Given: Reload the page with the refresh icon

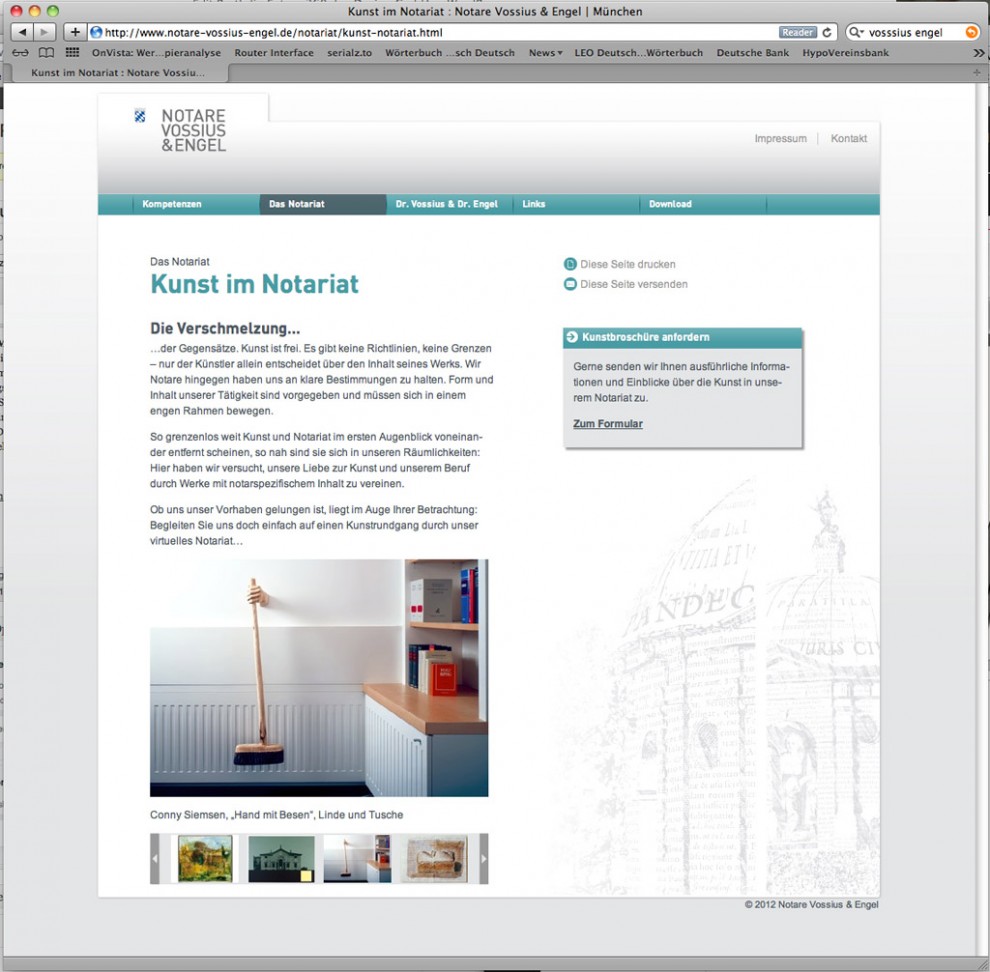Looking at the screenshot, I should pos(827,32).
